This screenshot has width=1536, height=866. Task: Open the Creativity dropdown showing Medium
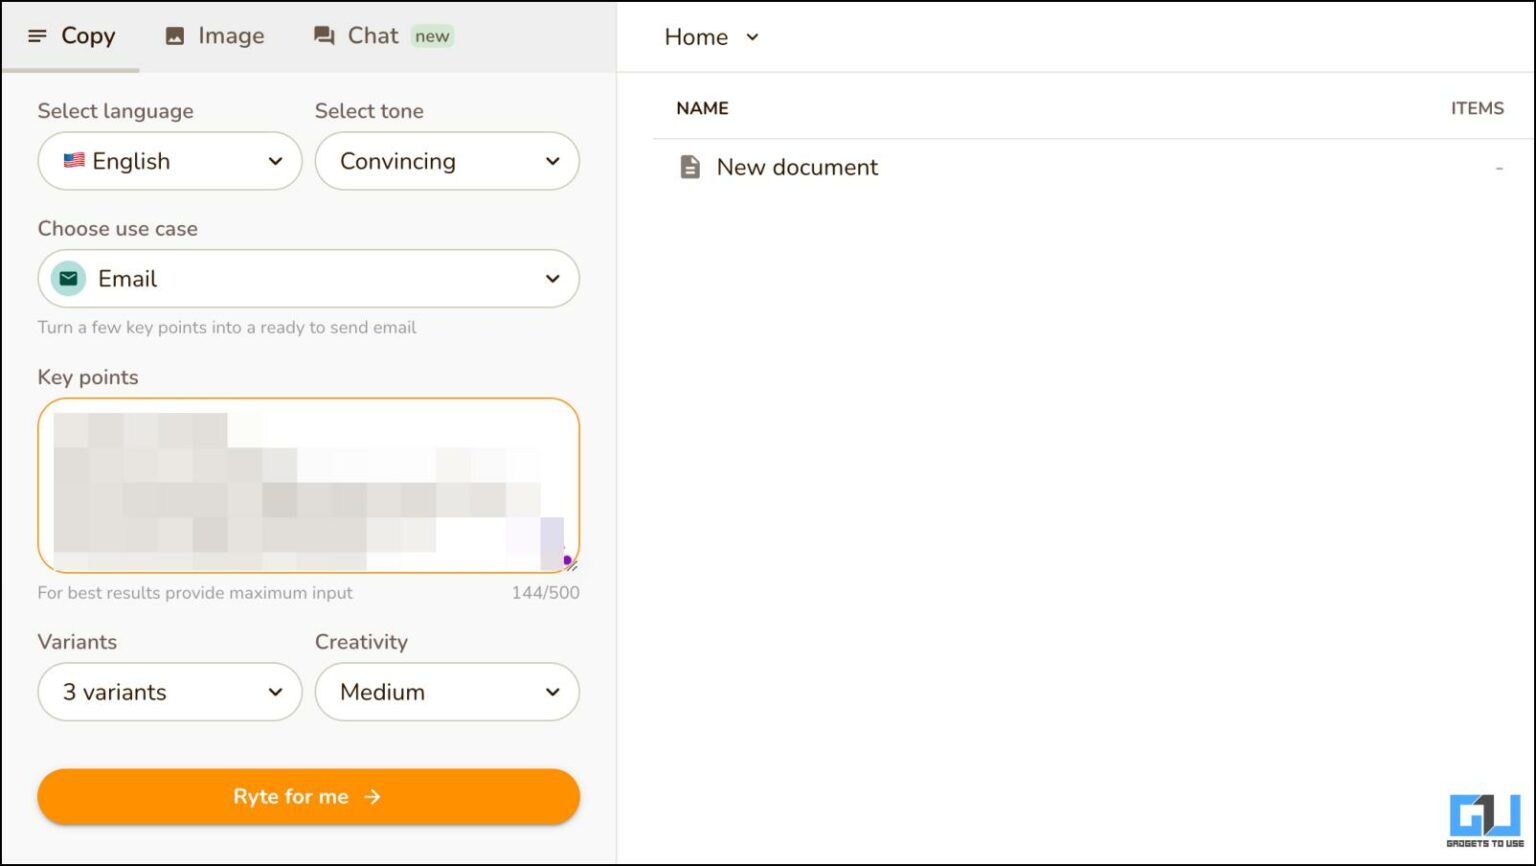tap(447, 692)
